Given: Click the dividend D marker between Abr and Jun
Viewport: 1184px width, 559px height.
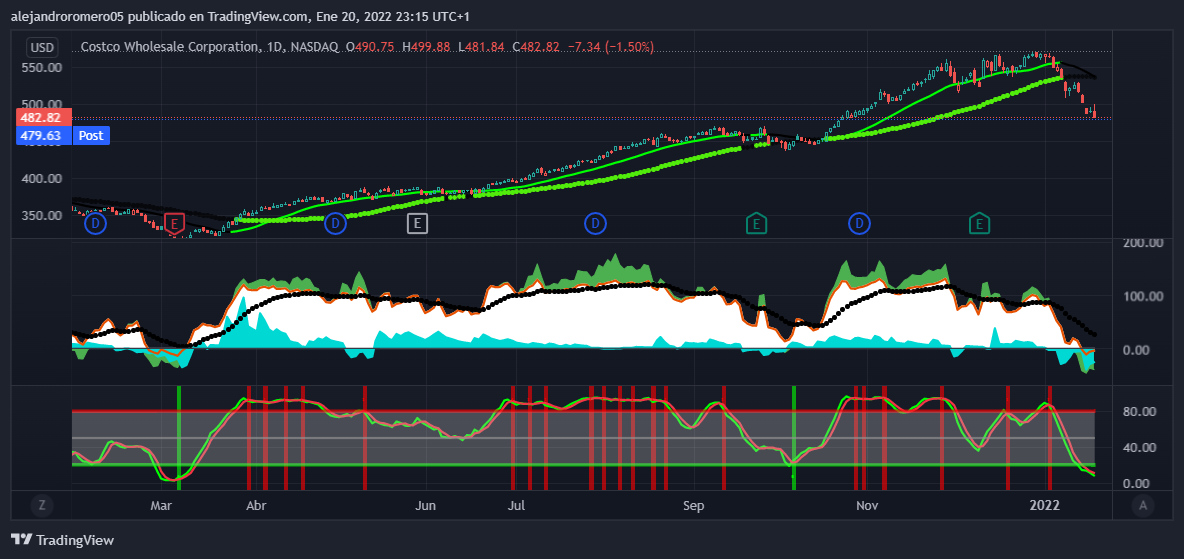Looking at the screenshot, I should [x=335, y=223].
